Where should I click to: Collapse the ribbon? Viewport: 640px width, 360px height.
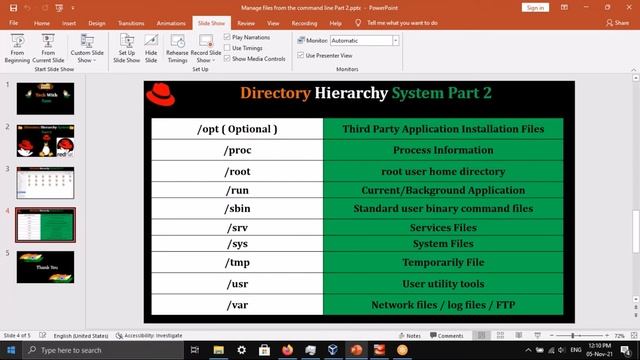point(633,70)
